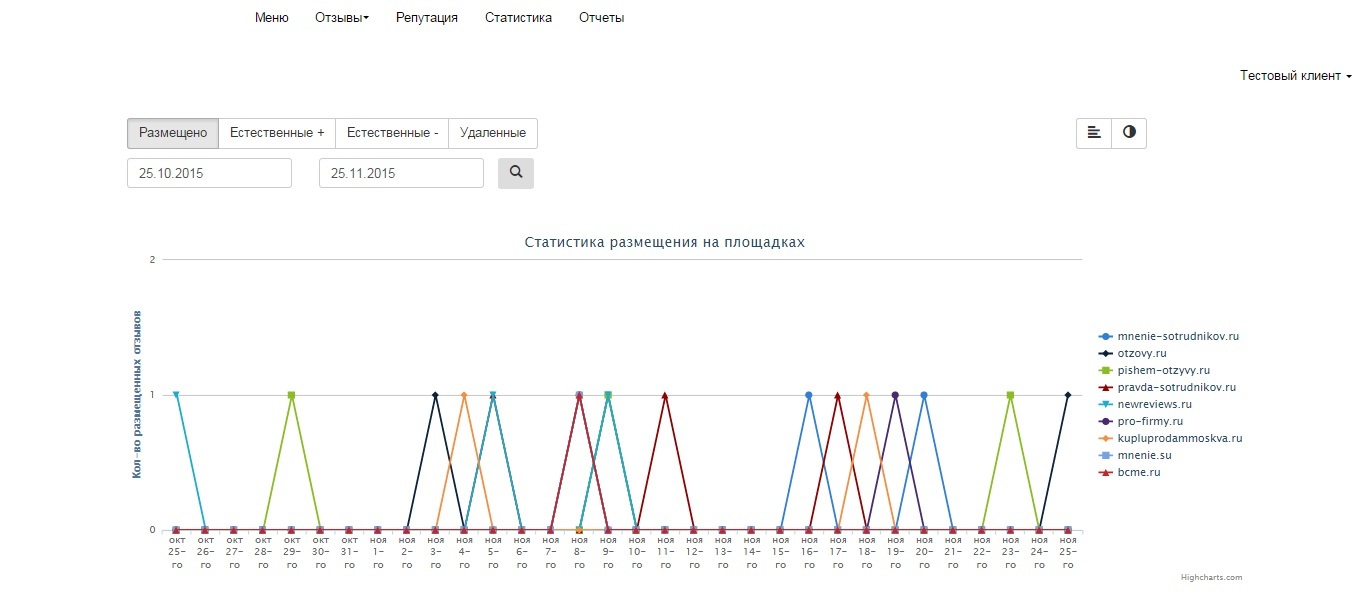
Task: Open the Репутация page
Action: point(427,17)
